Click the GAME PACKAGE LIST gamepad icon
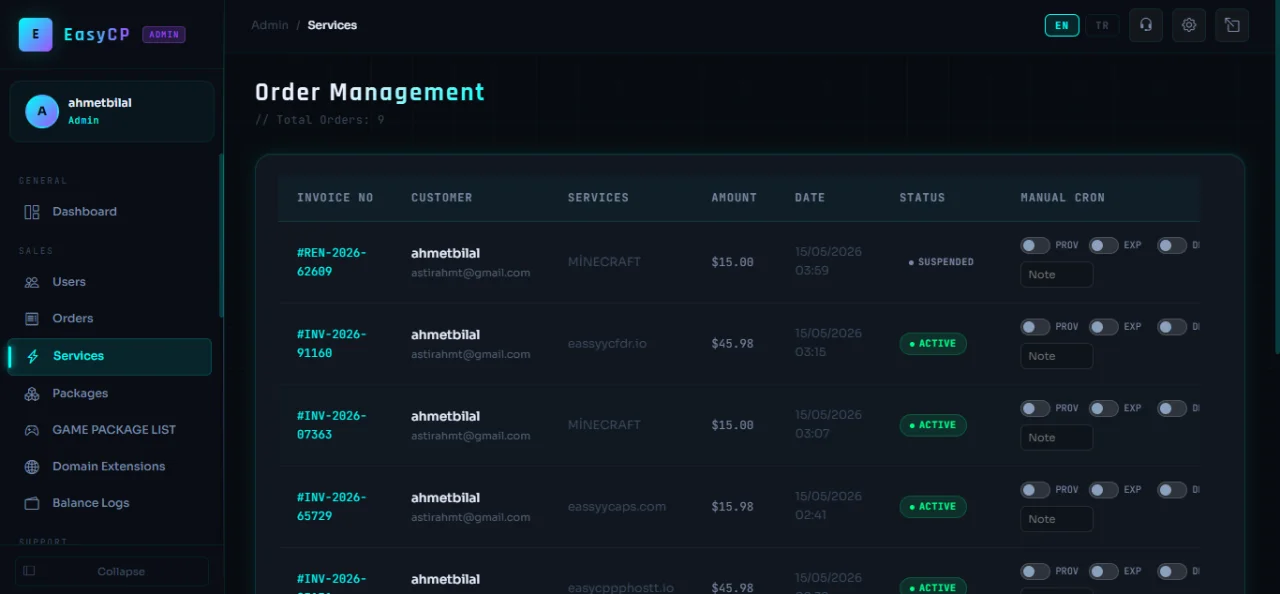 coord(32,430)
